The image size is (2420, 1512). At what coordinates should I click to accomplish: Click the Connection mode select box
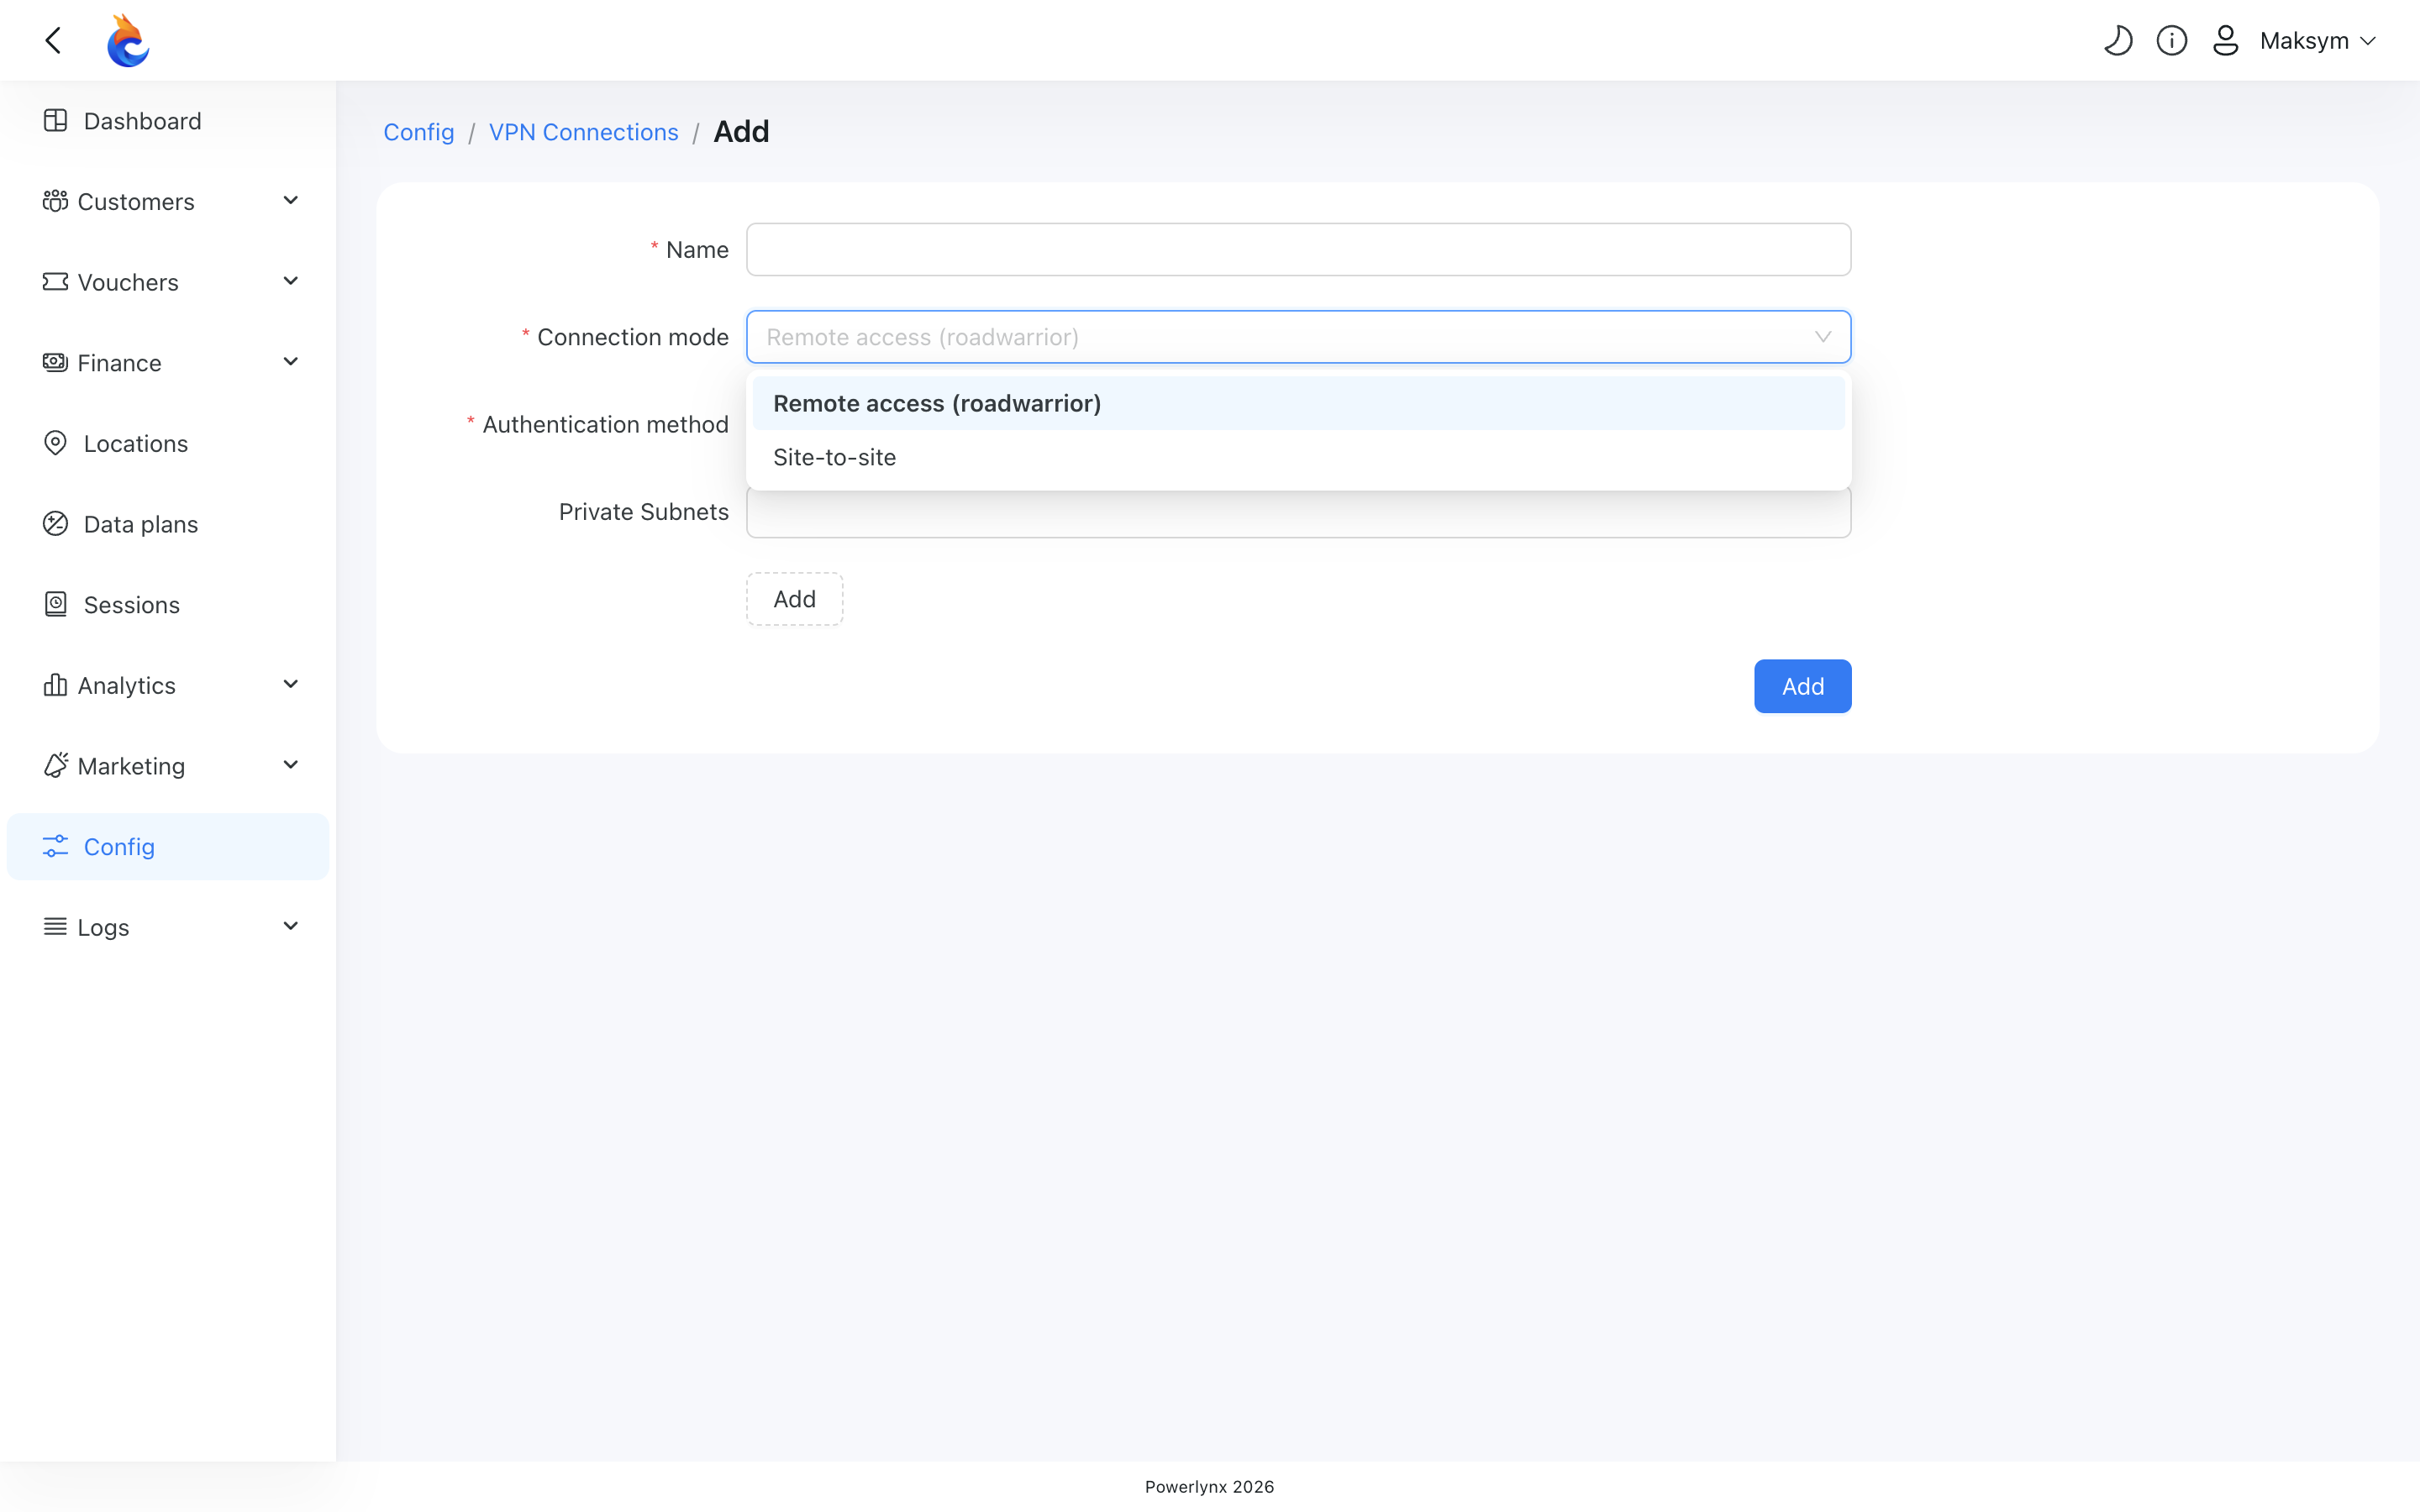(1298, 337)
